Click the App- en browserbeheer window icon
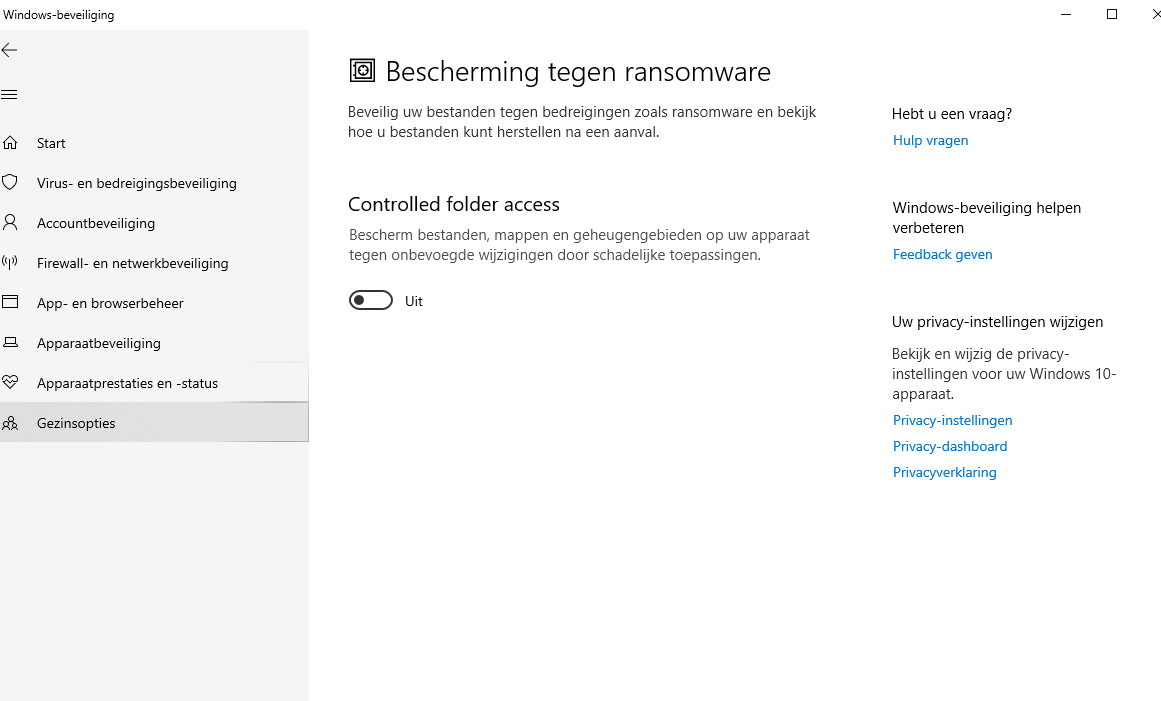1161x701 pixels. [x=10, y=303]
